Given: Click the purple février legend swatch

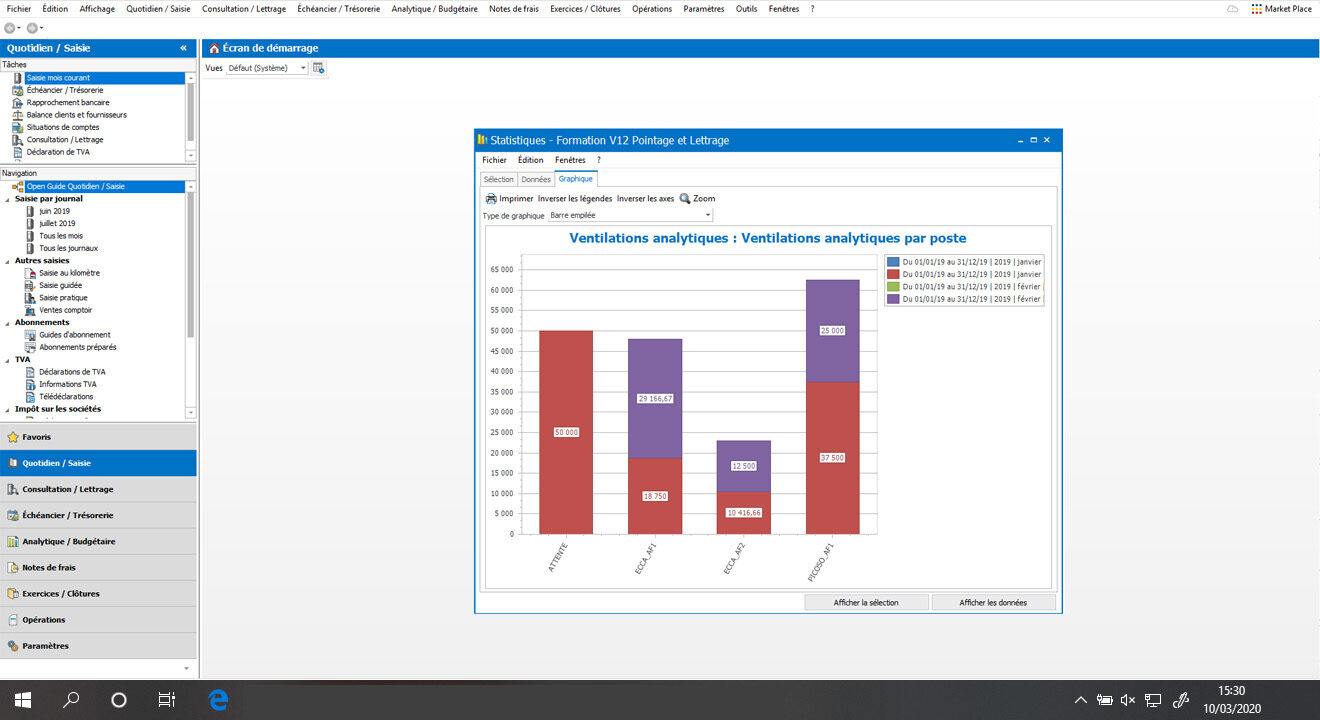Looking at the screenshot, I should pos(893,299).
